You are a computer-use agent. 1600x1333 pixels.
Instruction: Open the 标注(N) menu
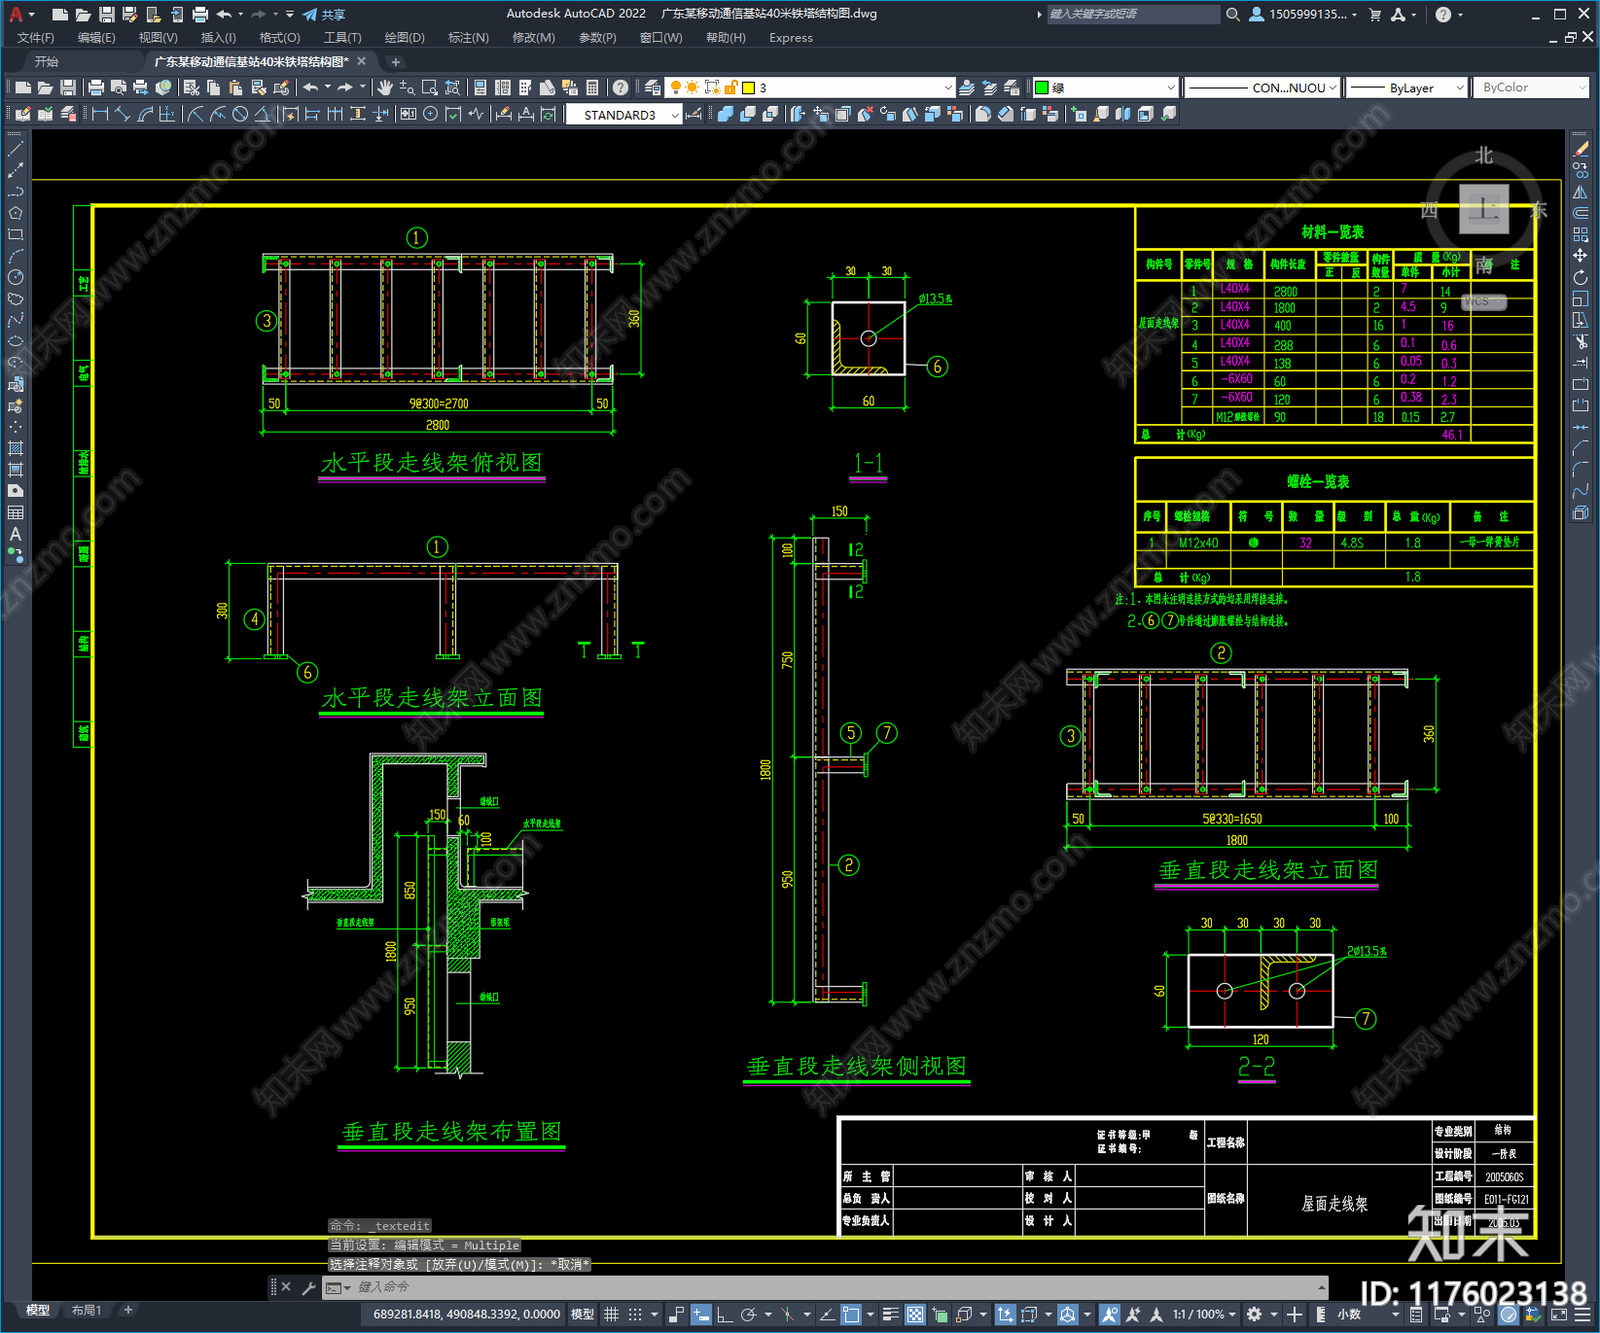coord(468,38)
